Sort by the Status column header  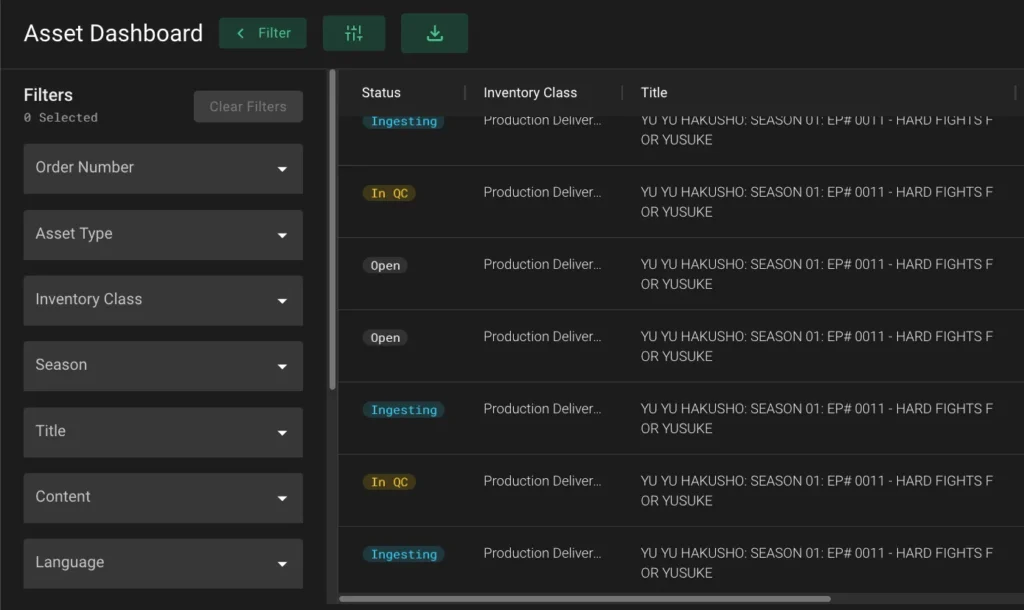(381, 93)
